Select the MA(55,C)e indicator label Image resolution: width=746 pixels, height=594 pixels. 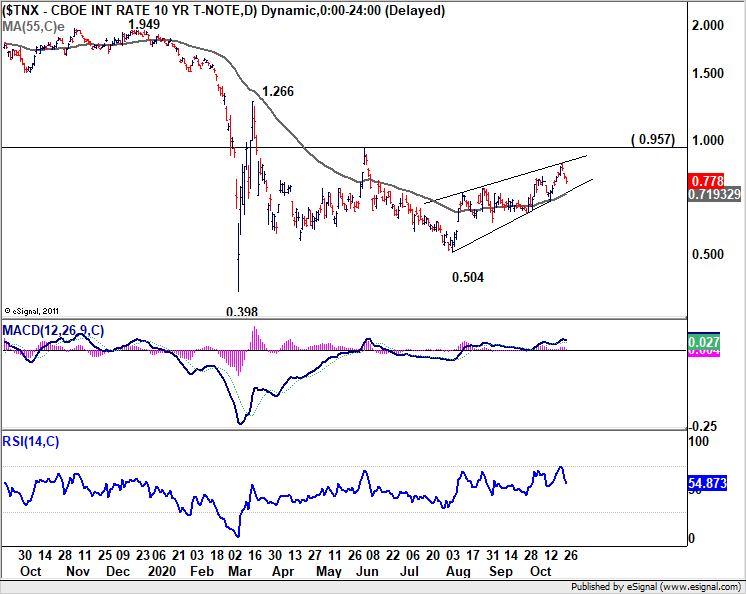coord(33,26)
